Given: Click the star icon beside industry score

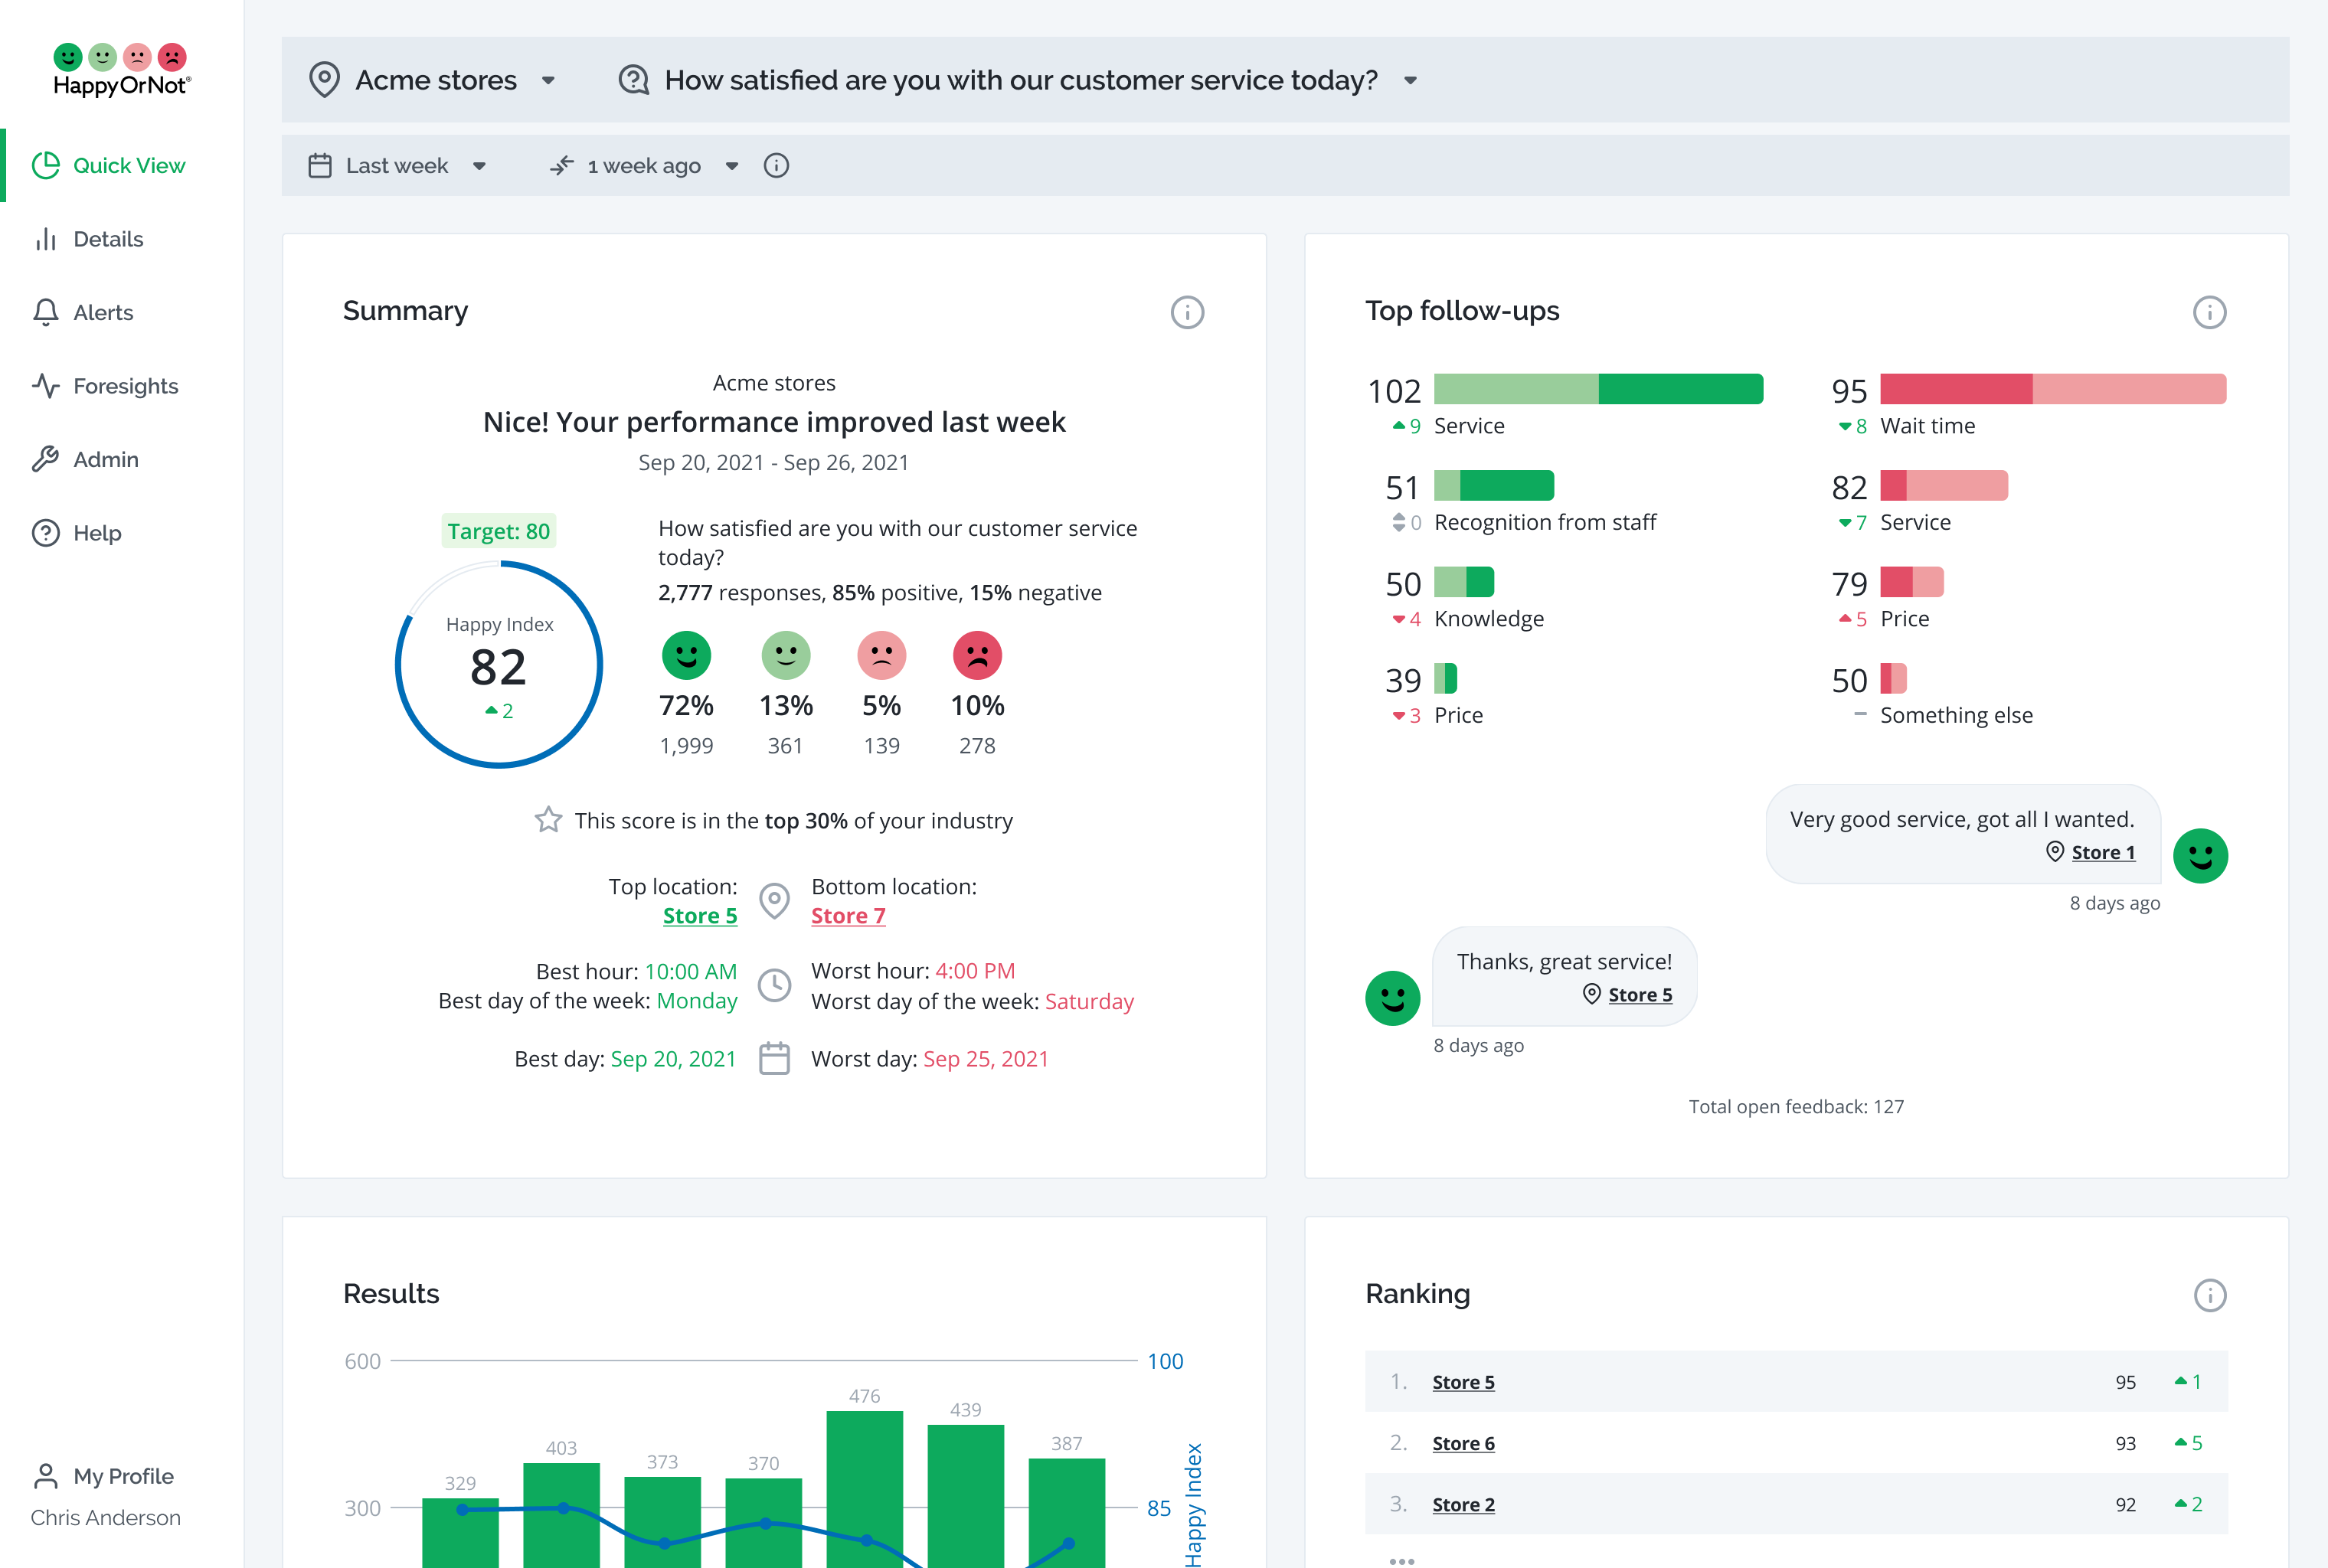Looking at the screenshot, I should click(548, 820).
